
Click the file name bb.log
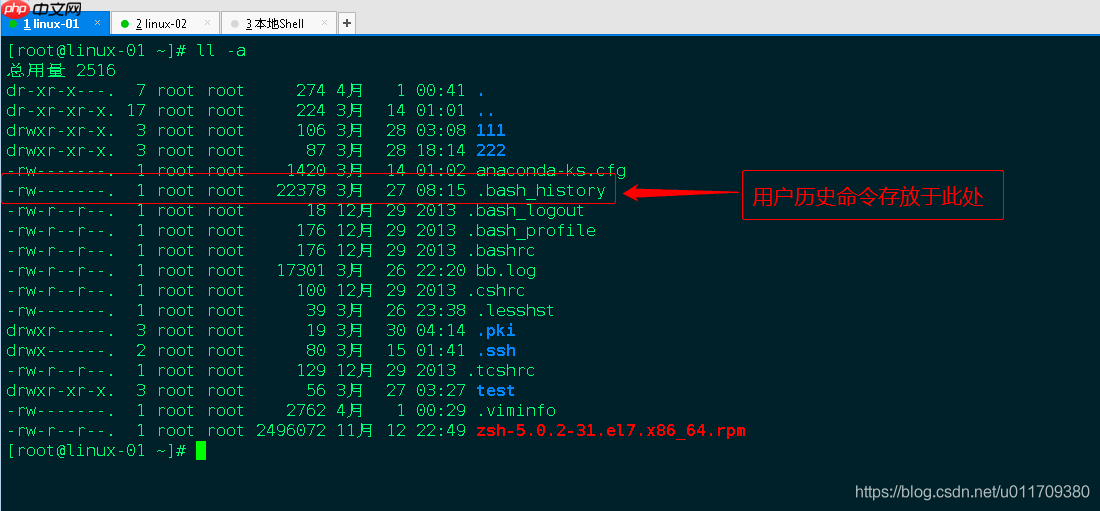coord(505,270)
